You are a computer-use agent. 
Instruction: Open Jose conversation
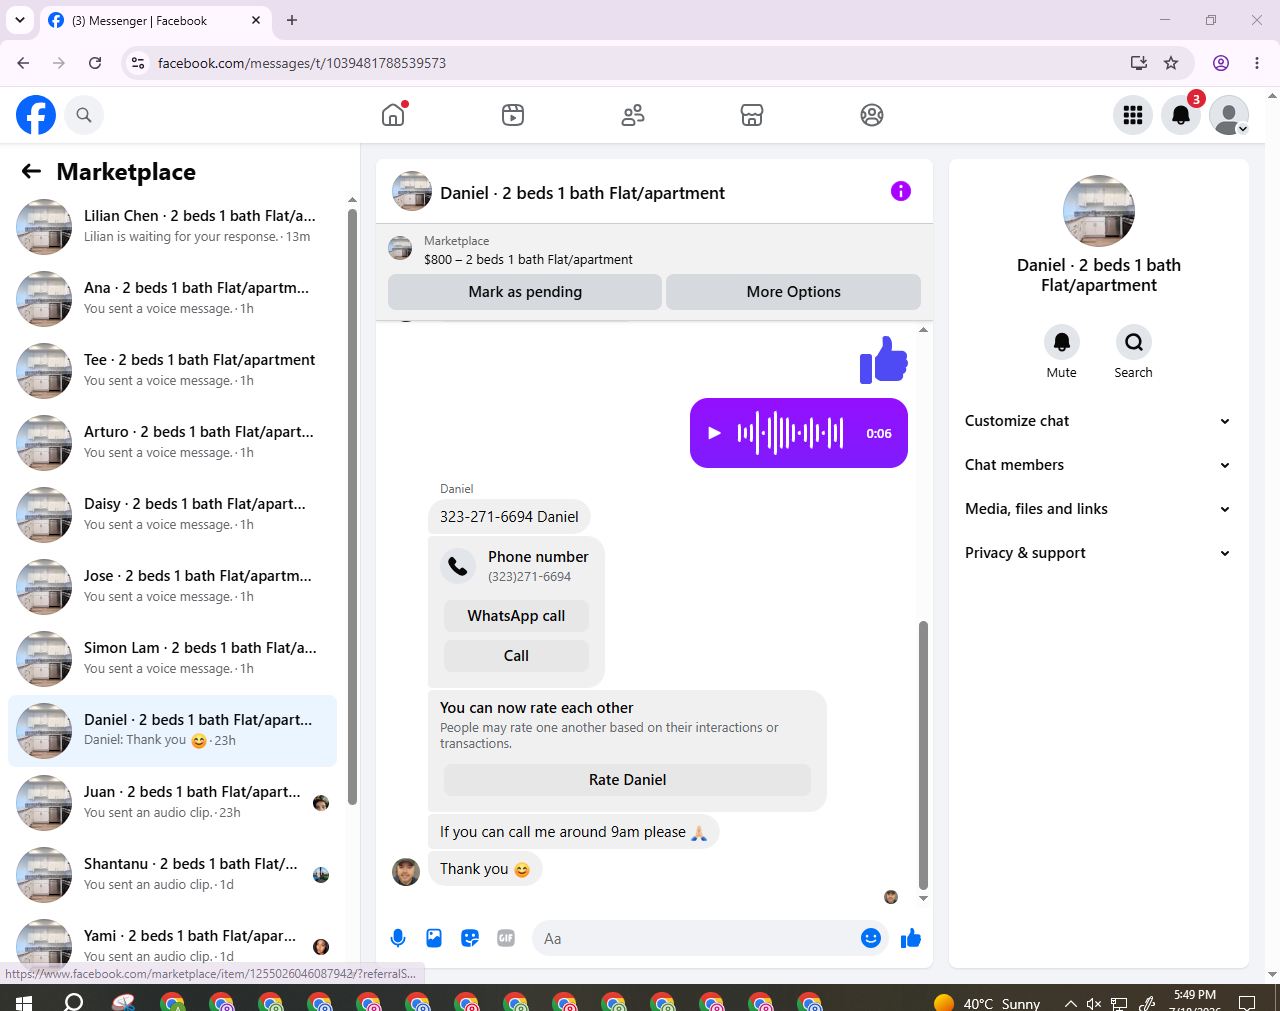click(x=173, y=587)
